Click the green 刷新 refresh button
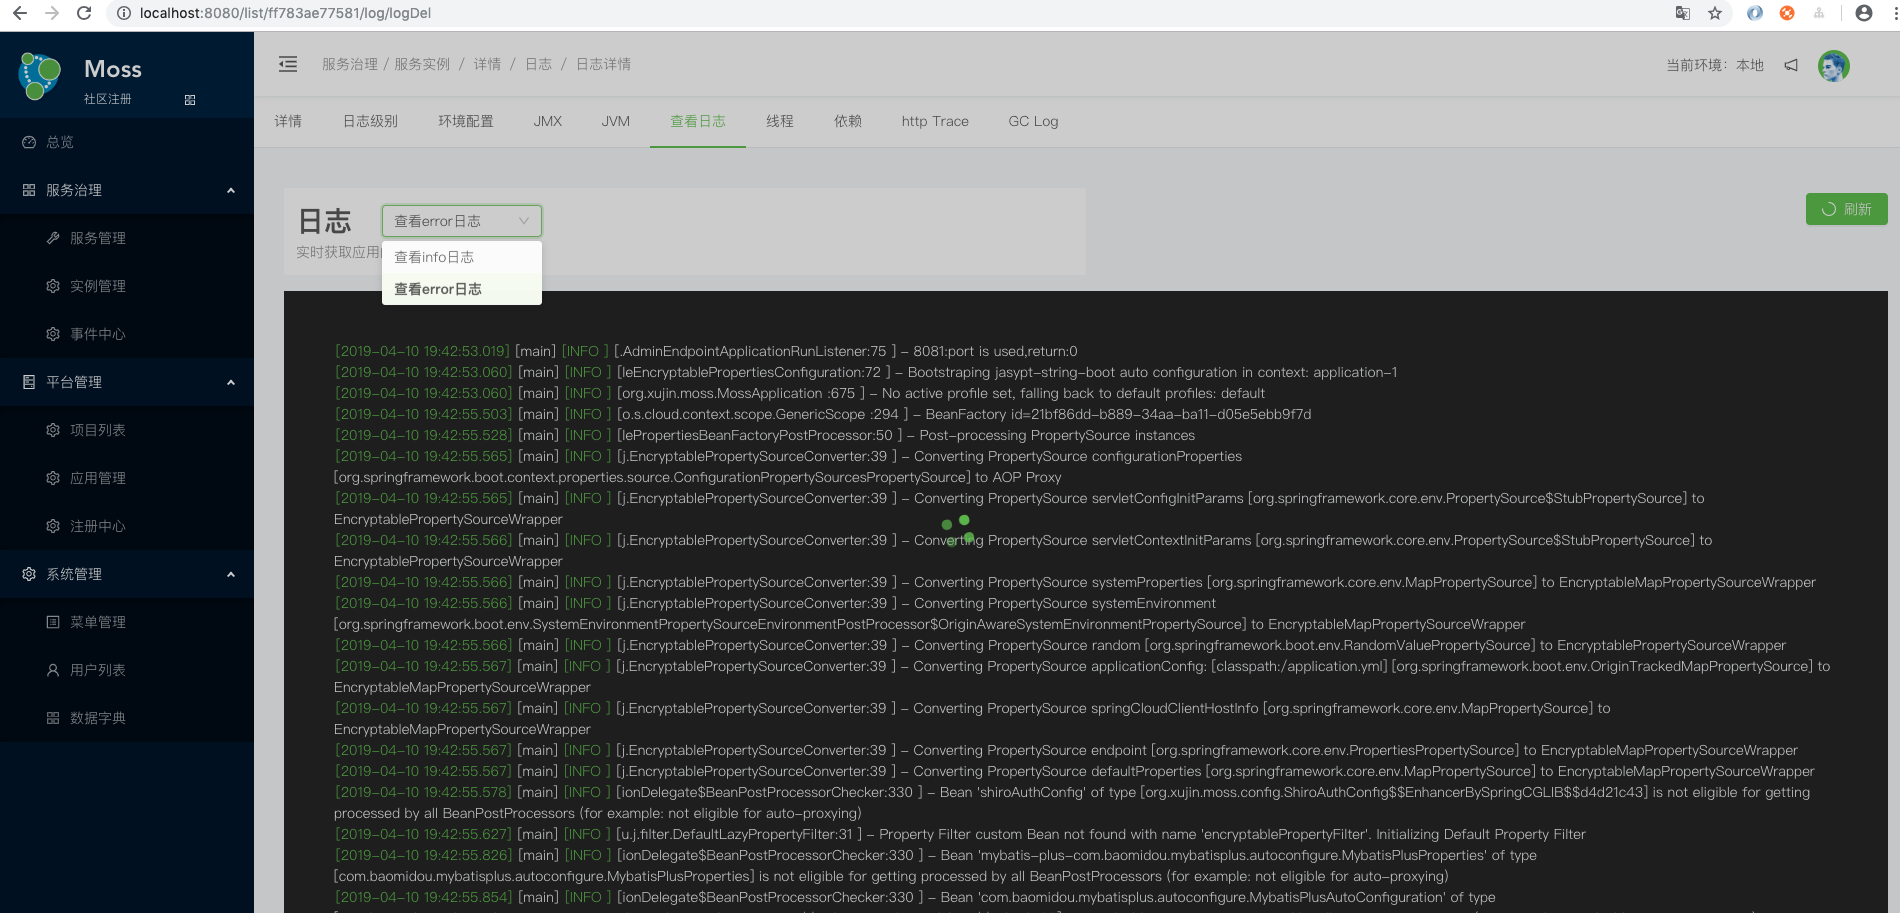The image size is (1900, 913). point(1846,209)
